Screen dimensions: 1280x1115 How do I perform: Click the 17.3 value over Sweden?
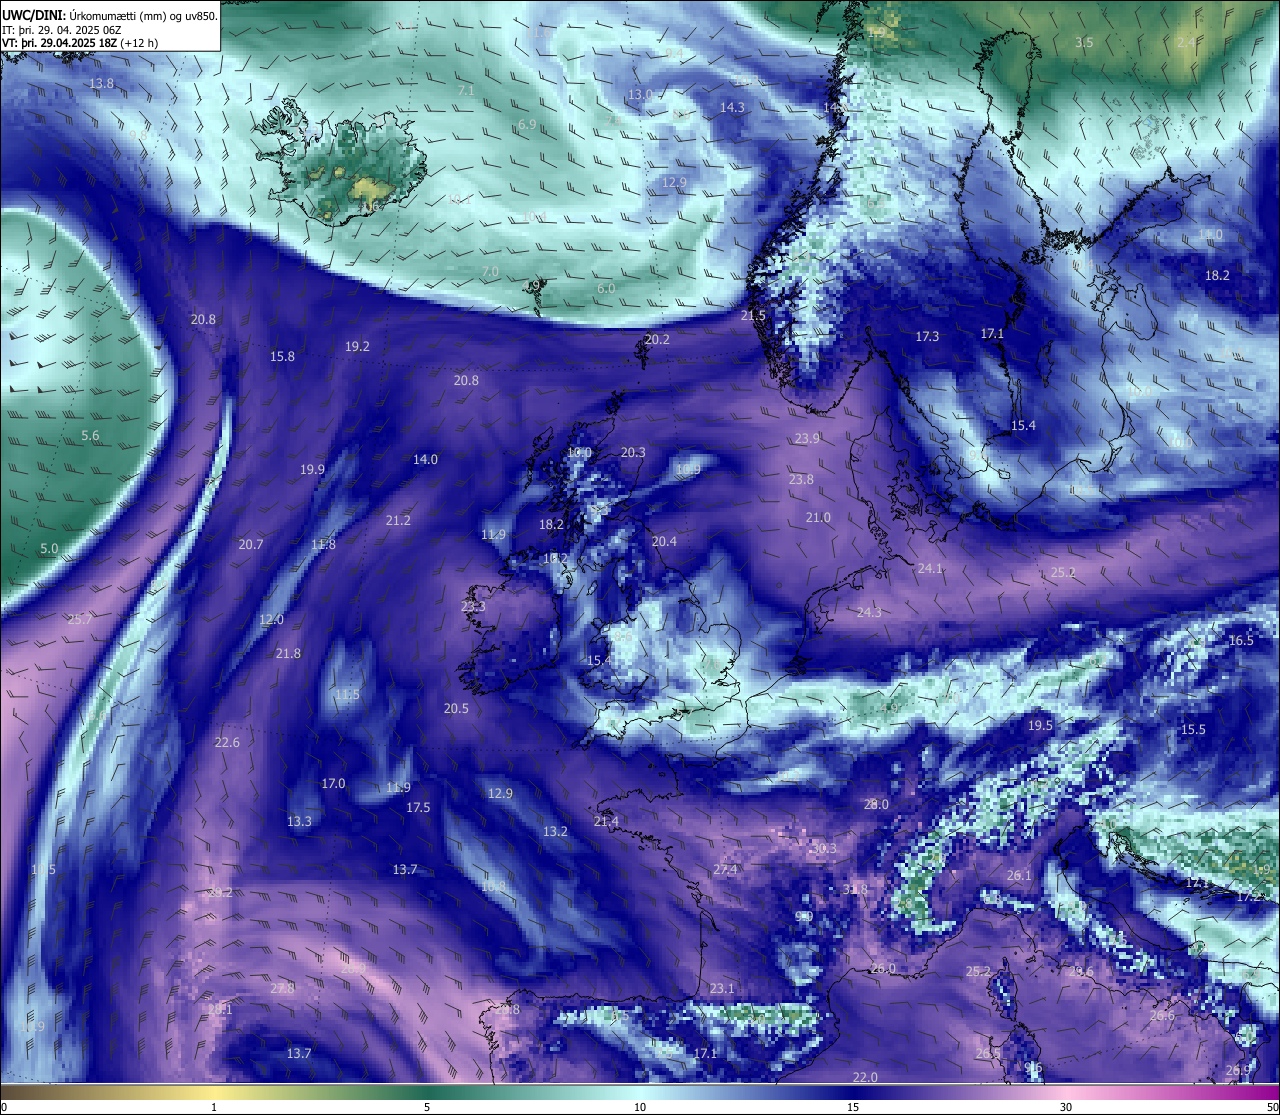927,337
